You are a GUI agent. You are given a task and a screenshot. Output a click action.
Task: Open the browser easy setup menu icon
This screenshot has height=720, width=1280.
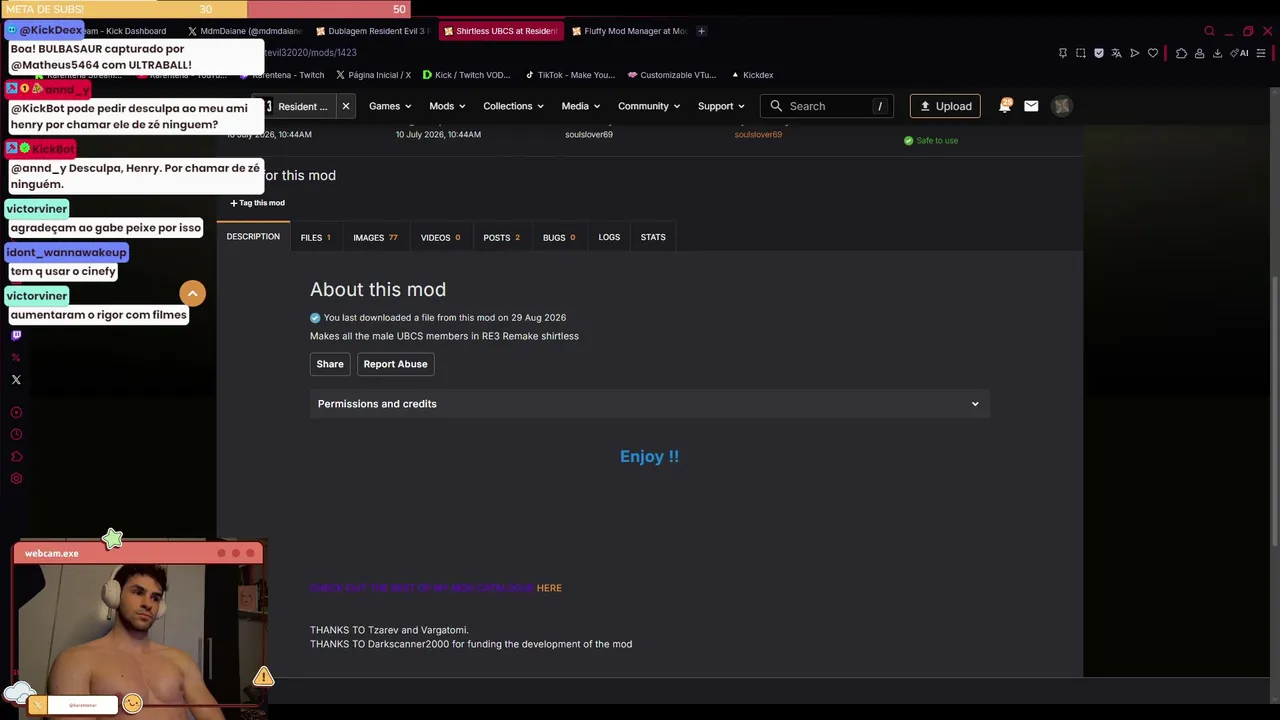[1261, 53]
